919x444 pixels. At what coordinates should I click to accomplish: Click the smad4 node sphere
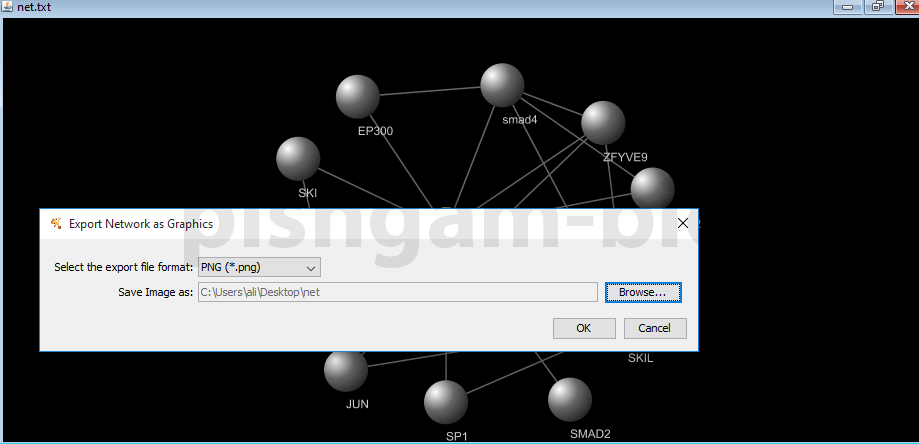(502, 85)
